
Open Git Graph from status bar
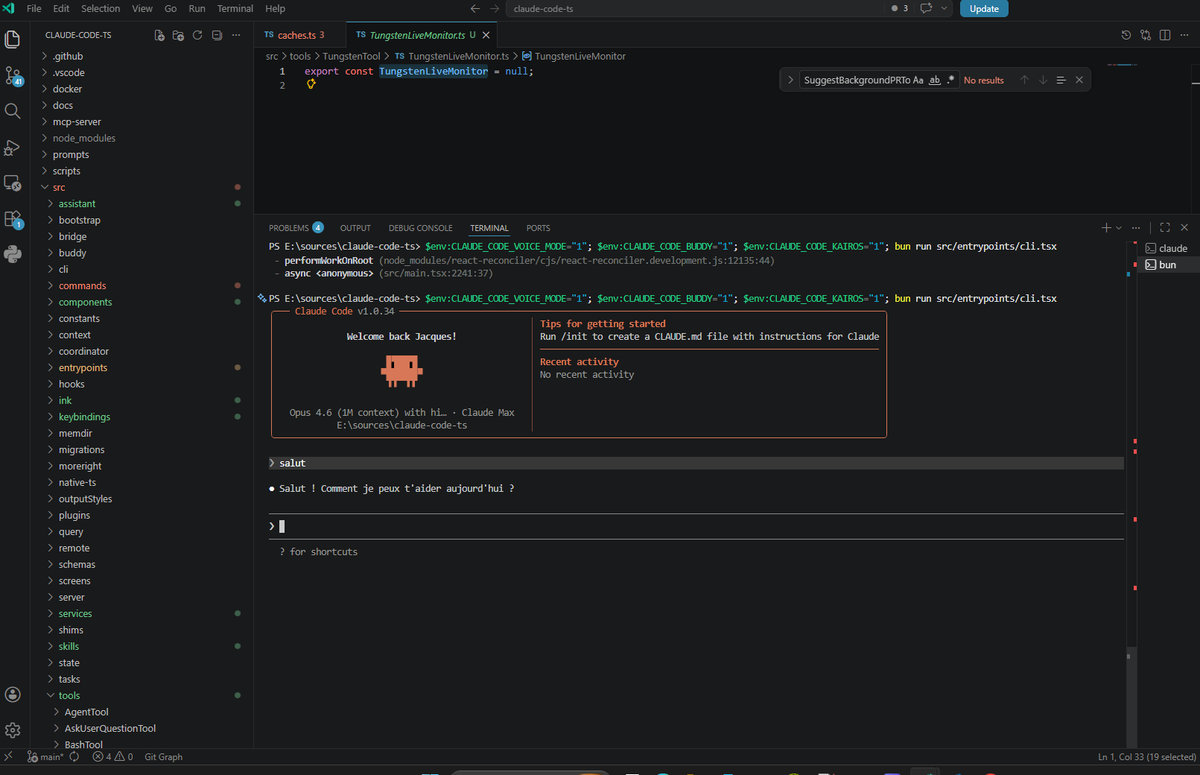(x=164, y=757)
